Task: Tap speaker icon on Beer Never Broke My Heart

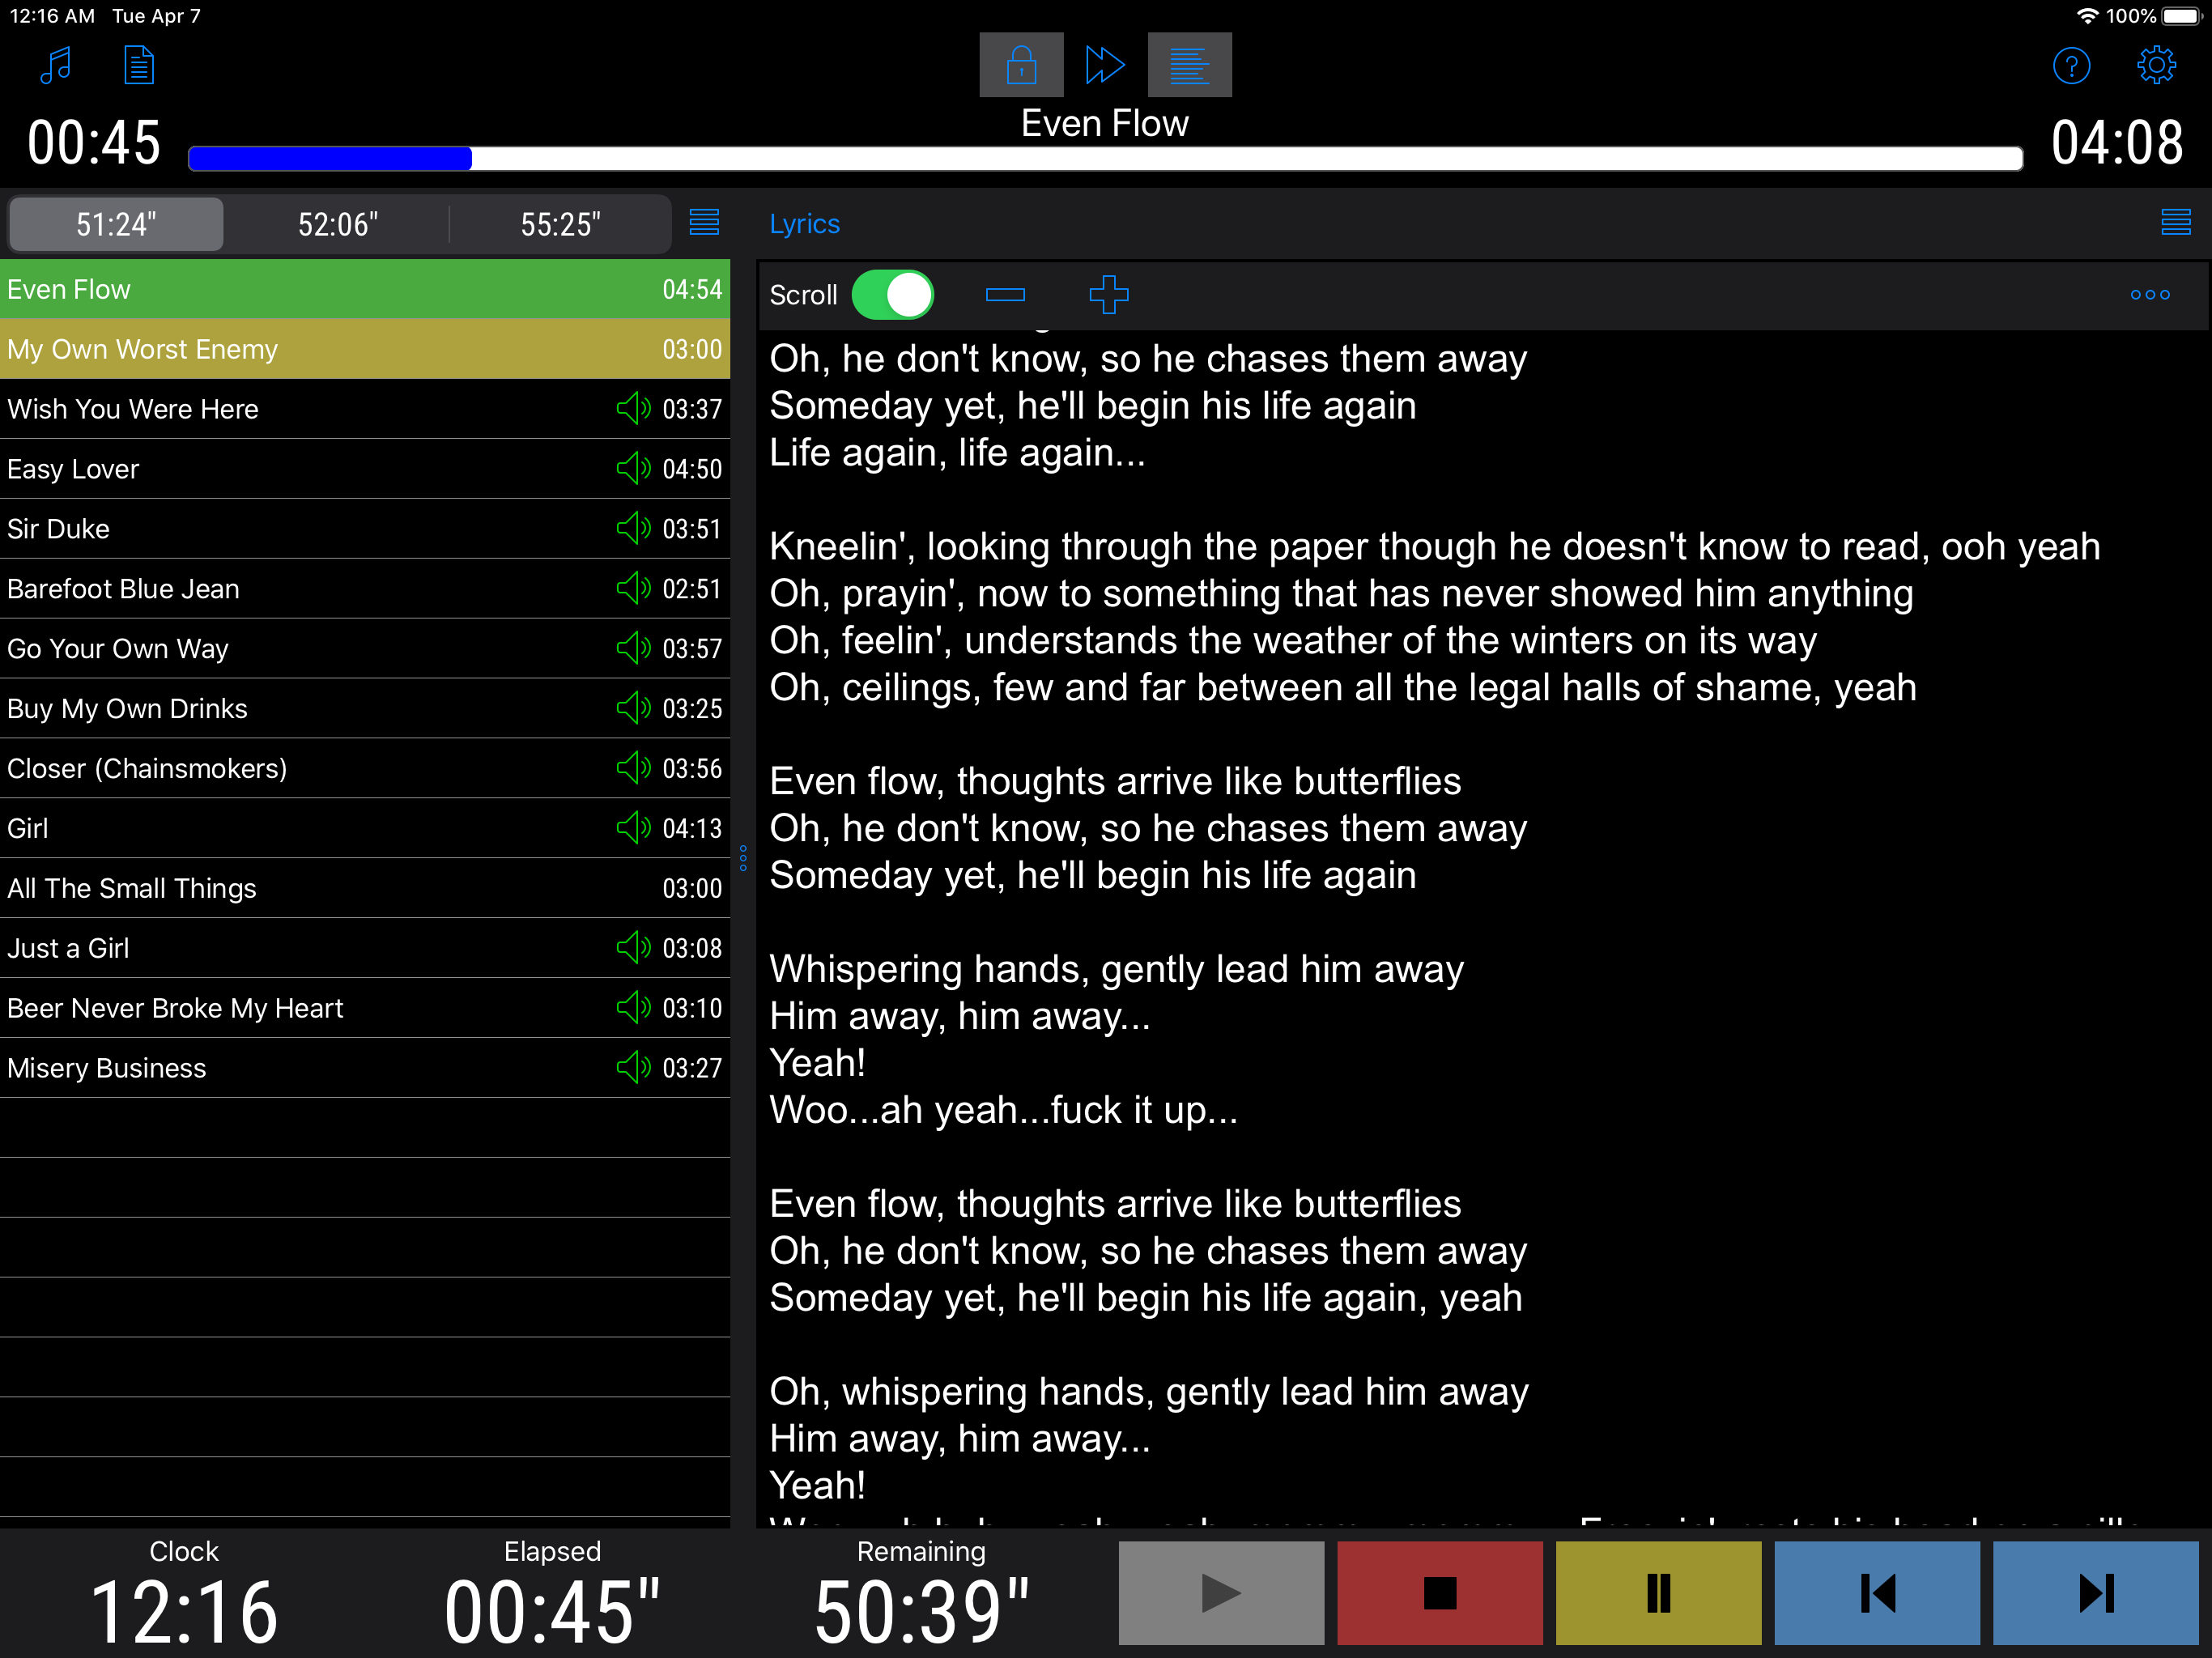Action: 633,1008
